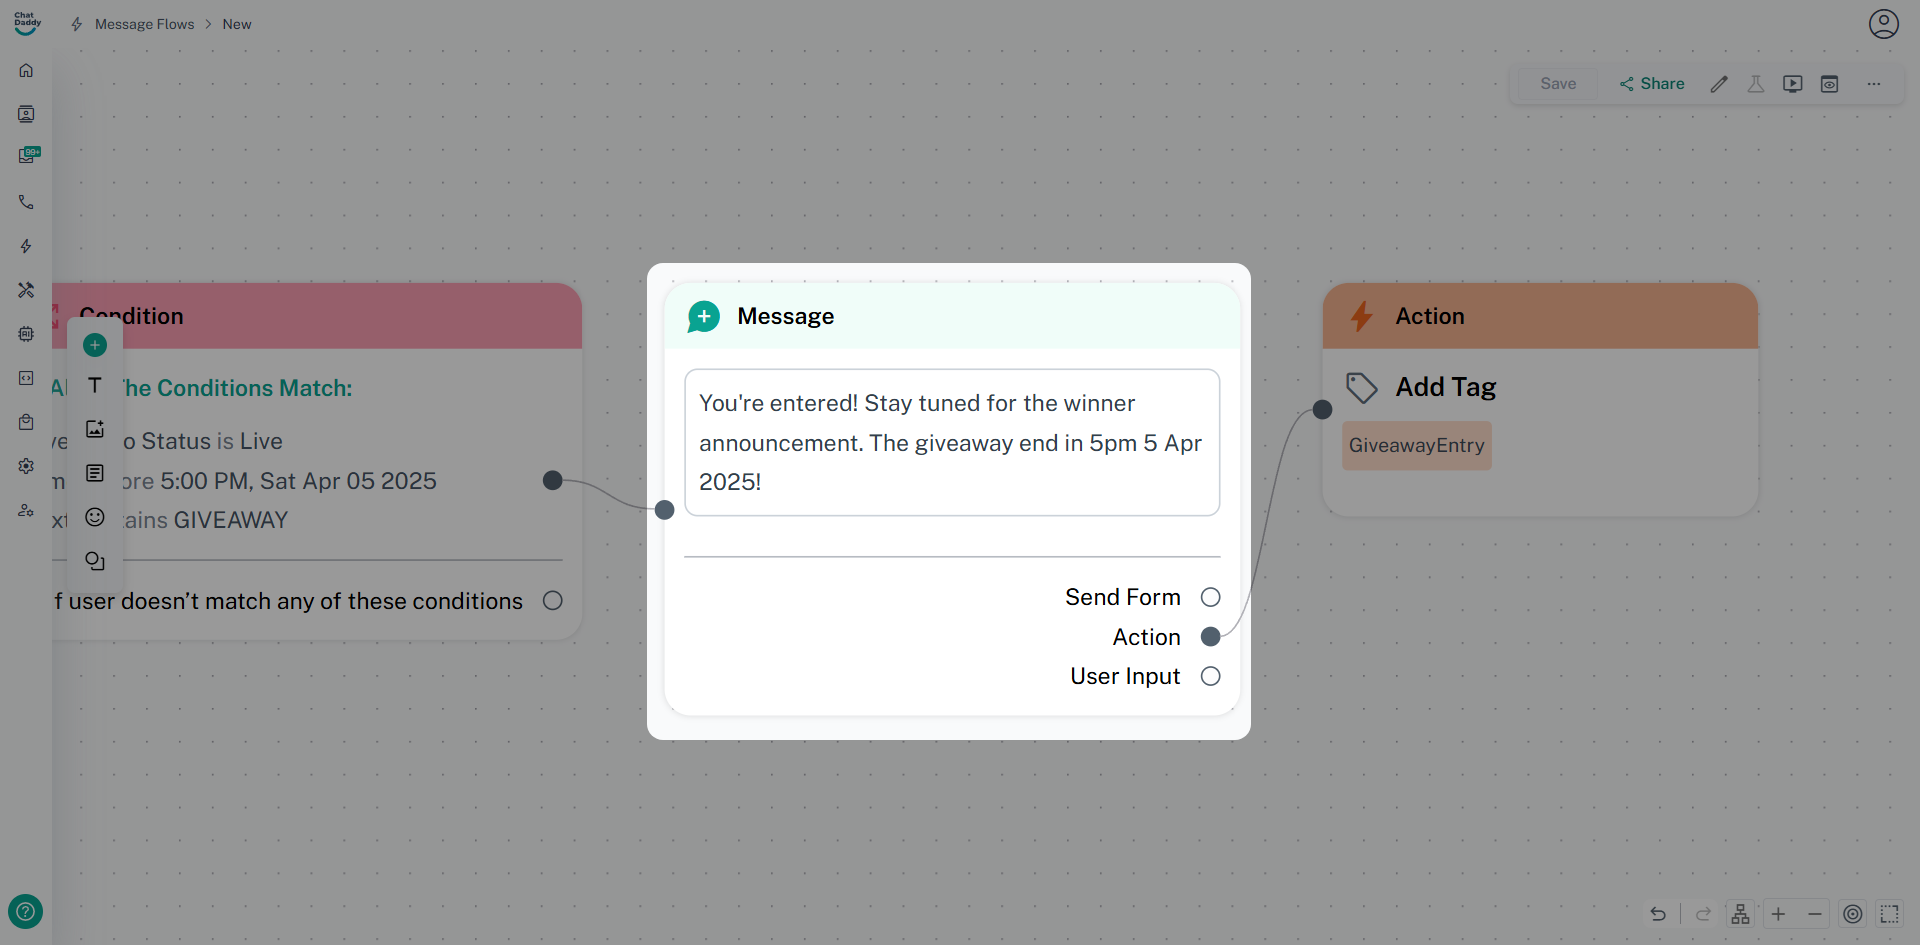Click the fit-to-center target icon
This screenshot has height=945, width=1920.
[1853, 914]
